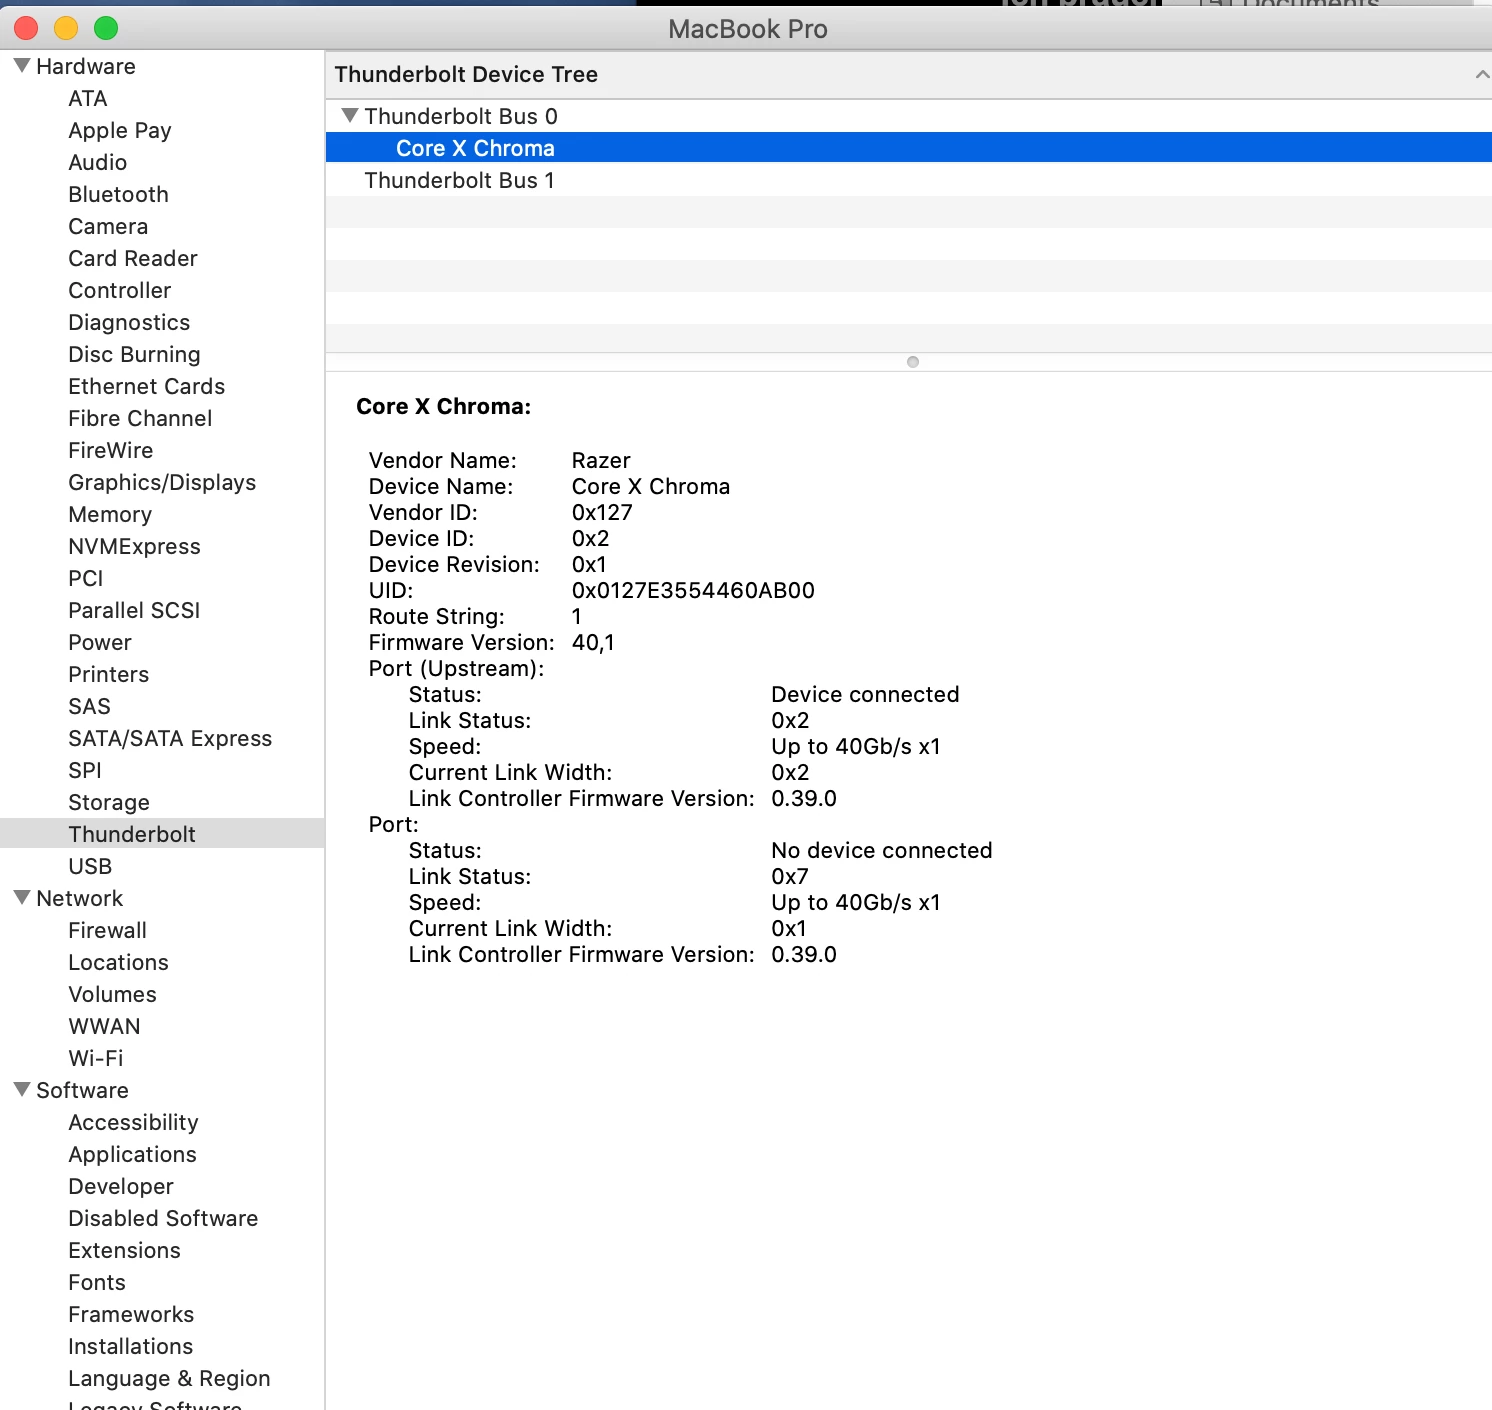The width and height of the screenshot is (1492, 1410).
Task: Open Ethernet Cards information
Action: 147,386
